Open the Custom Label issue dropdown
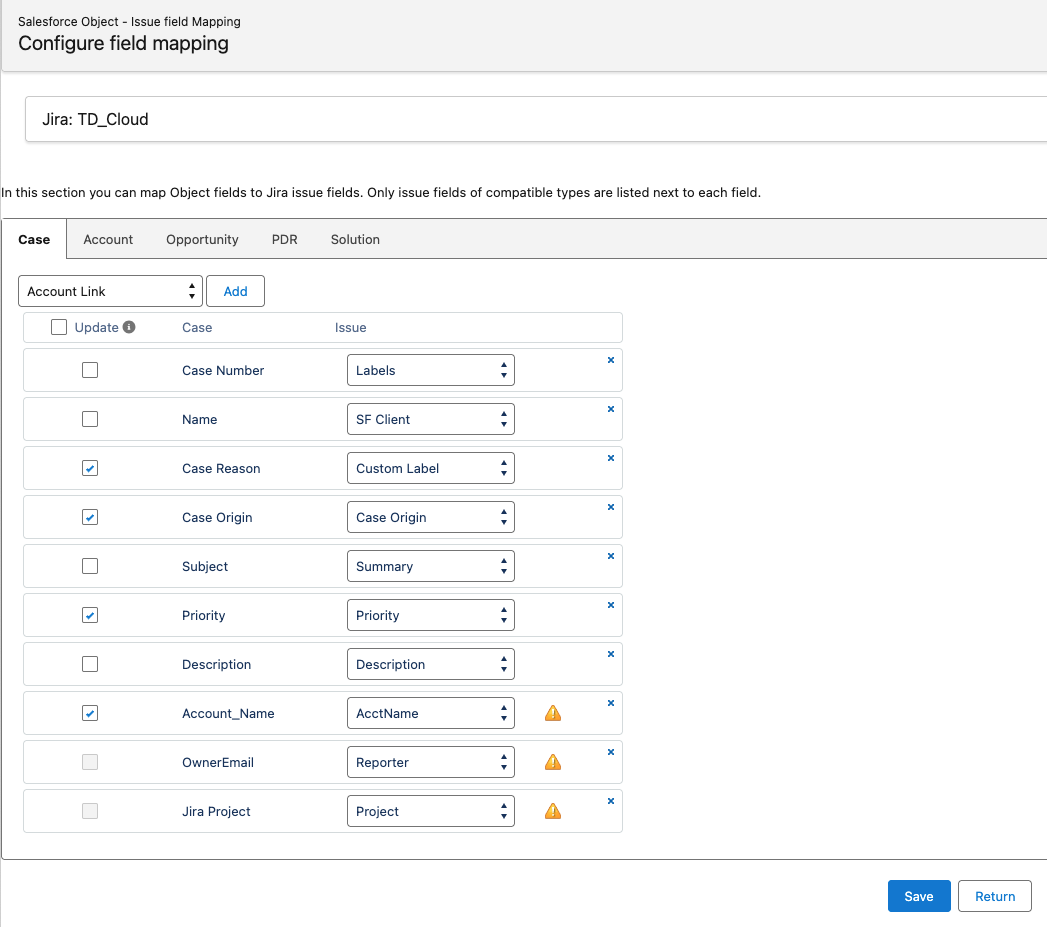 point(431,468)
